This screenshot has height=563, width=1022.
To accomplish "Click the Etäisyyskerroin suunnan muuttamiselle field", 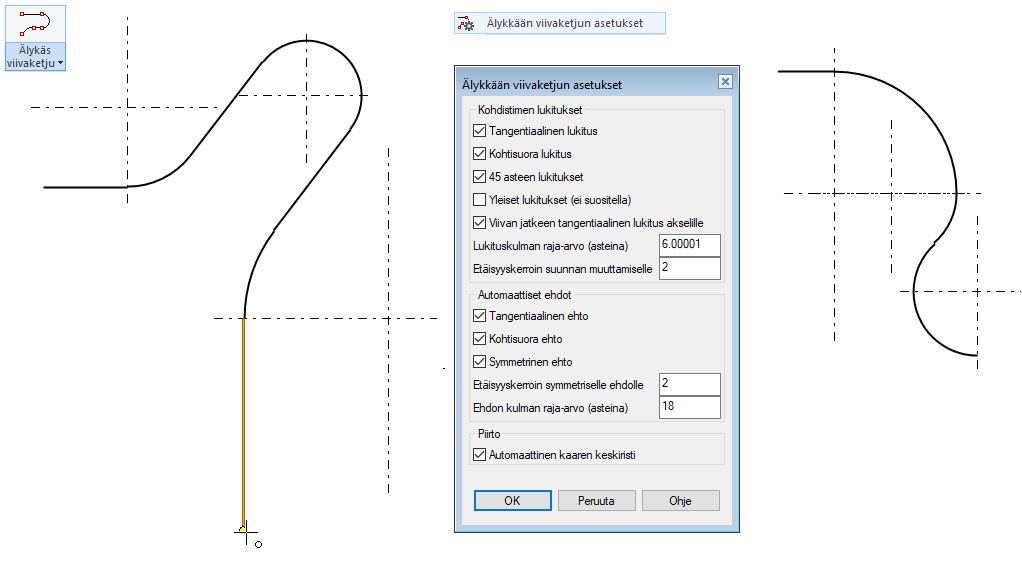I will (690, 268).
